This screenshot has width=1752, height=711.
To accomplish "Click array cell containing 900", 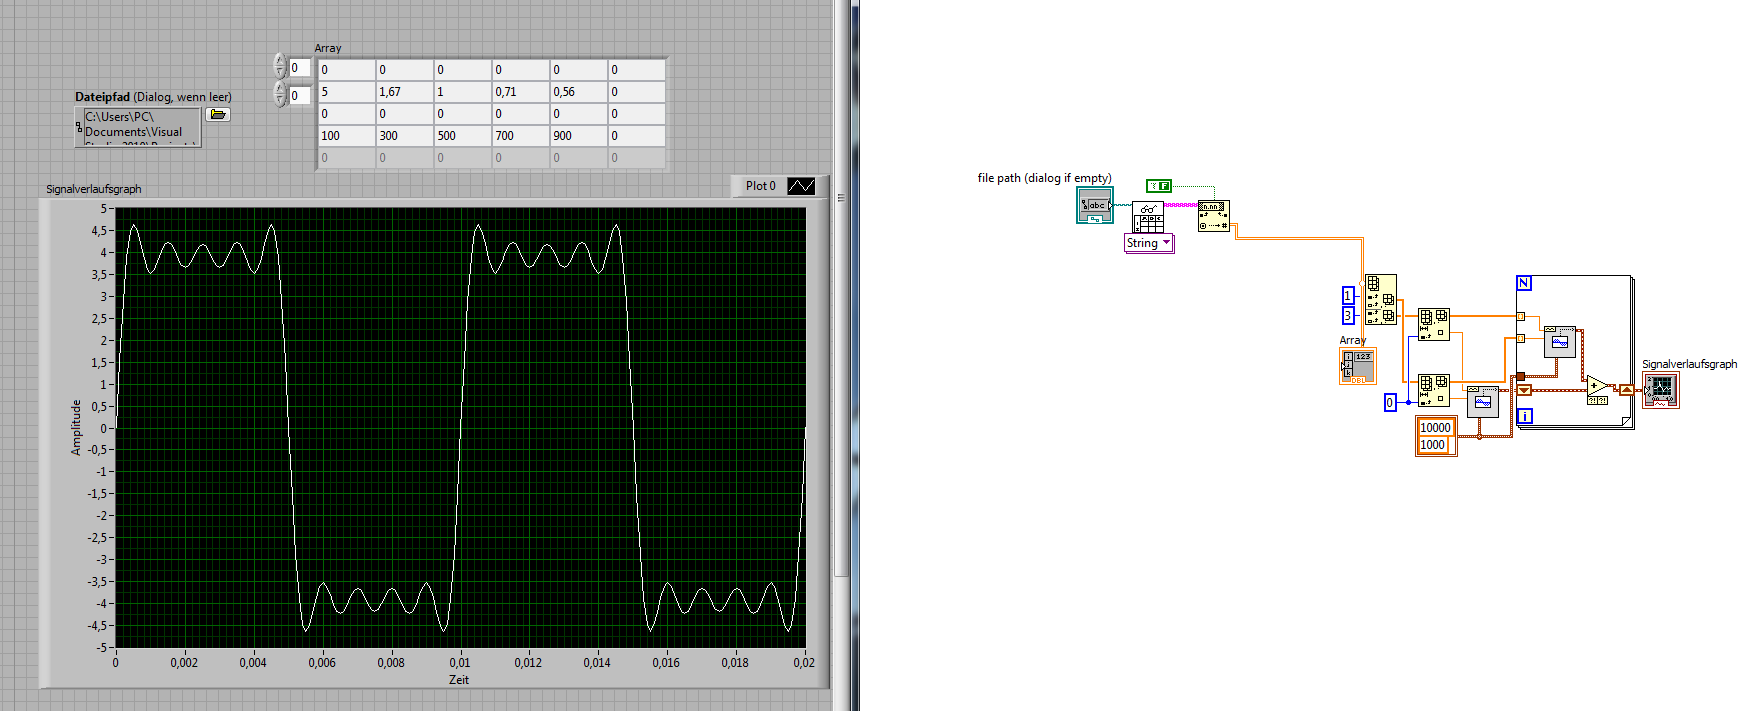I will pos(579,136).
